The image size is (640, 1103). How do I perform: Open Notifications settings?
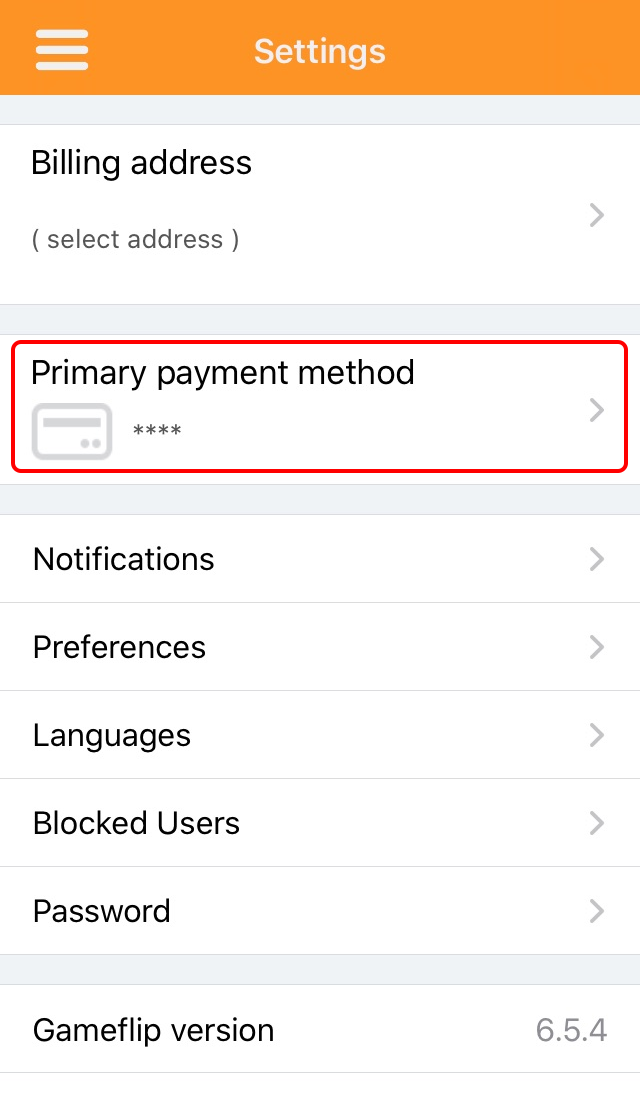click(124, 559)
